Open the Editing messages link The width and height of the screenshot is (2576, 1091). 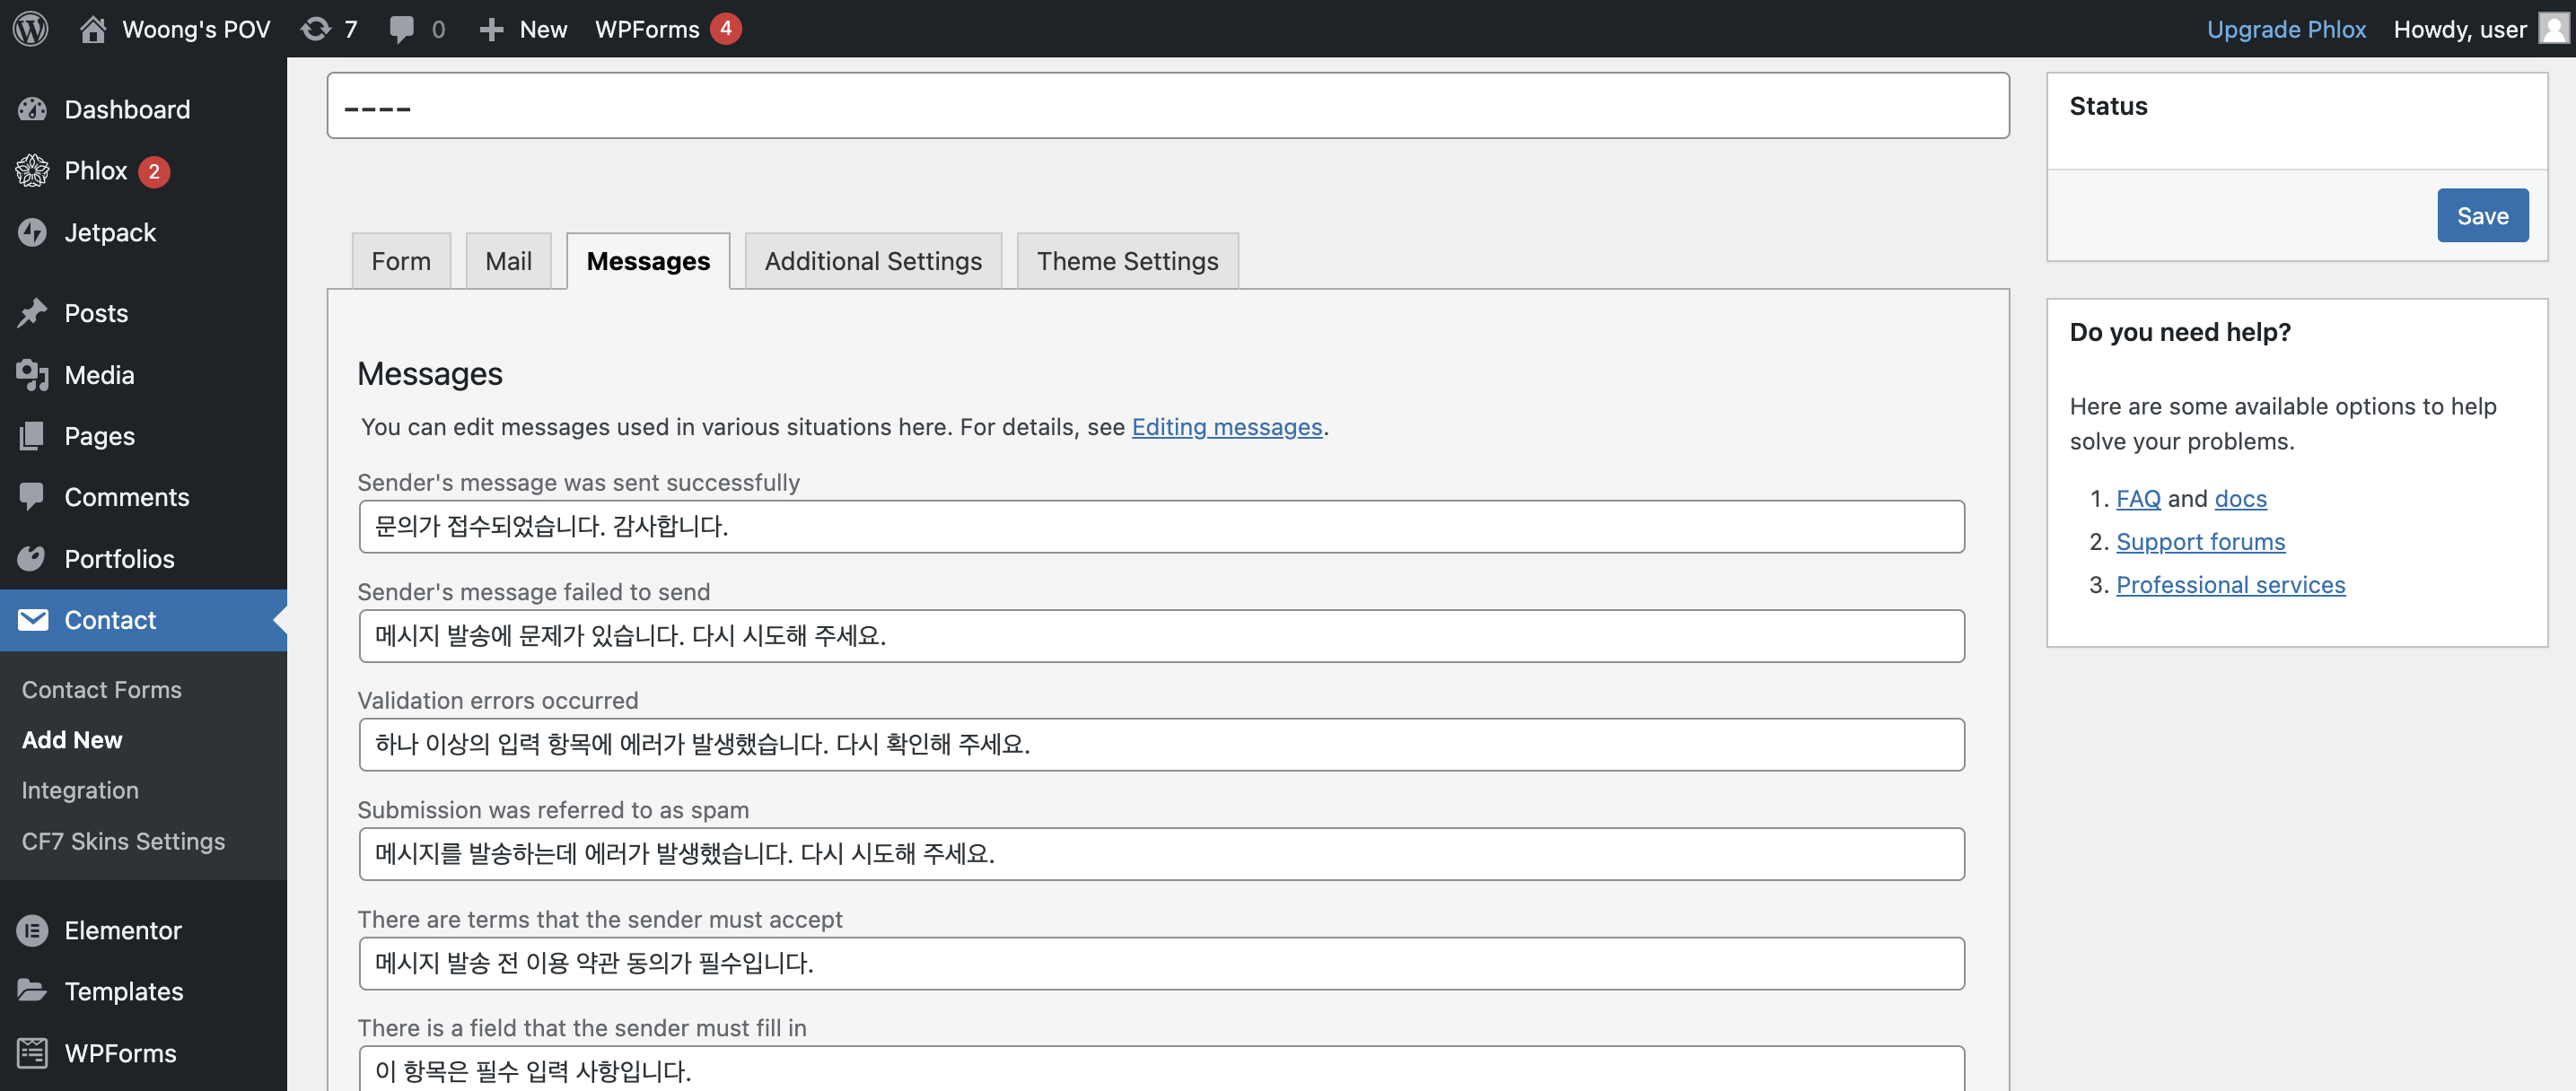tap(1226, 427)
